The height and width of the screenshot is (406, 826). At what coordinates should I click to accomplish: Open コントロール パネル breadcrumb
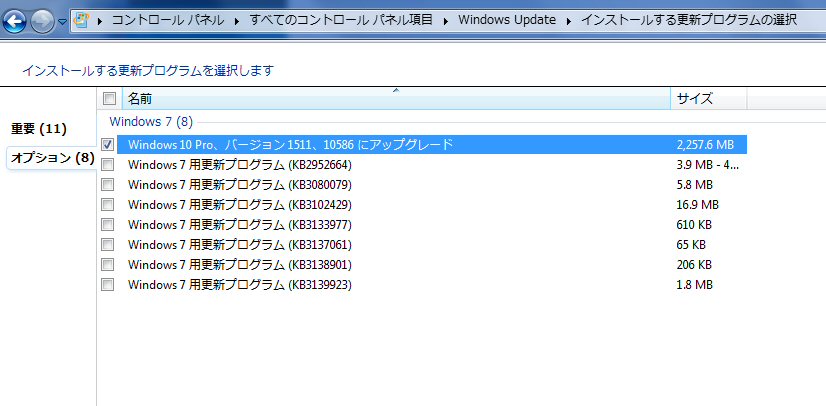point(168,21)
